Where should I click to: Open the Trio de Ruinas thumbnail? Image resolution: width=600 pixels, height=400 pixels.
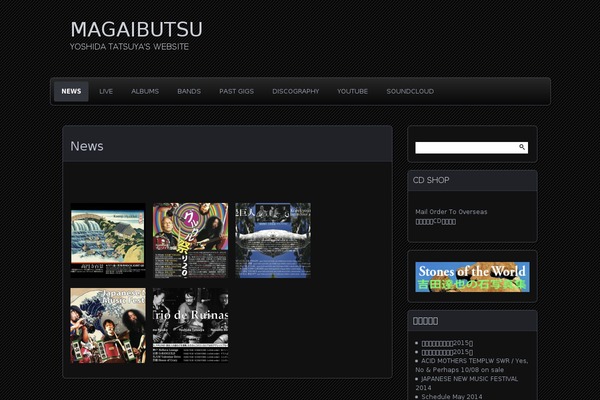pos(191,325)
